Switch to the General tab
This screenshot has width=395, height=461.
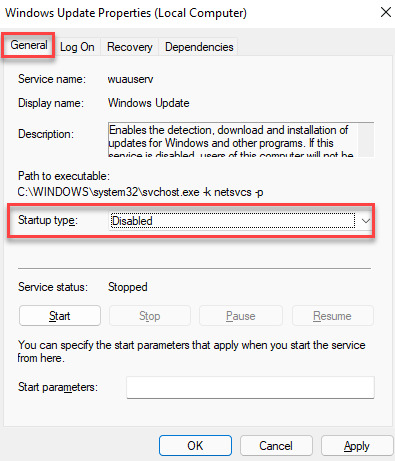tap(28, 45)
